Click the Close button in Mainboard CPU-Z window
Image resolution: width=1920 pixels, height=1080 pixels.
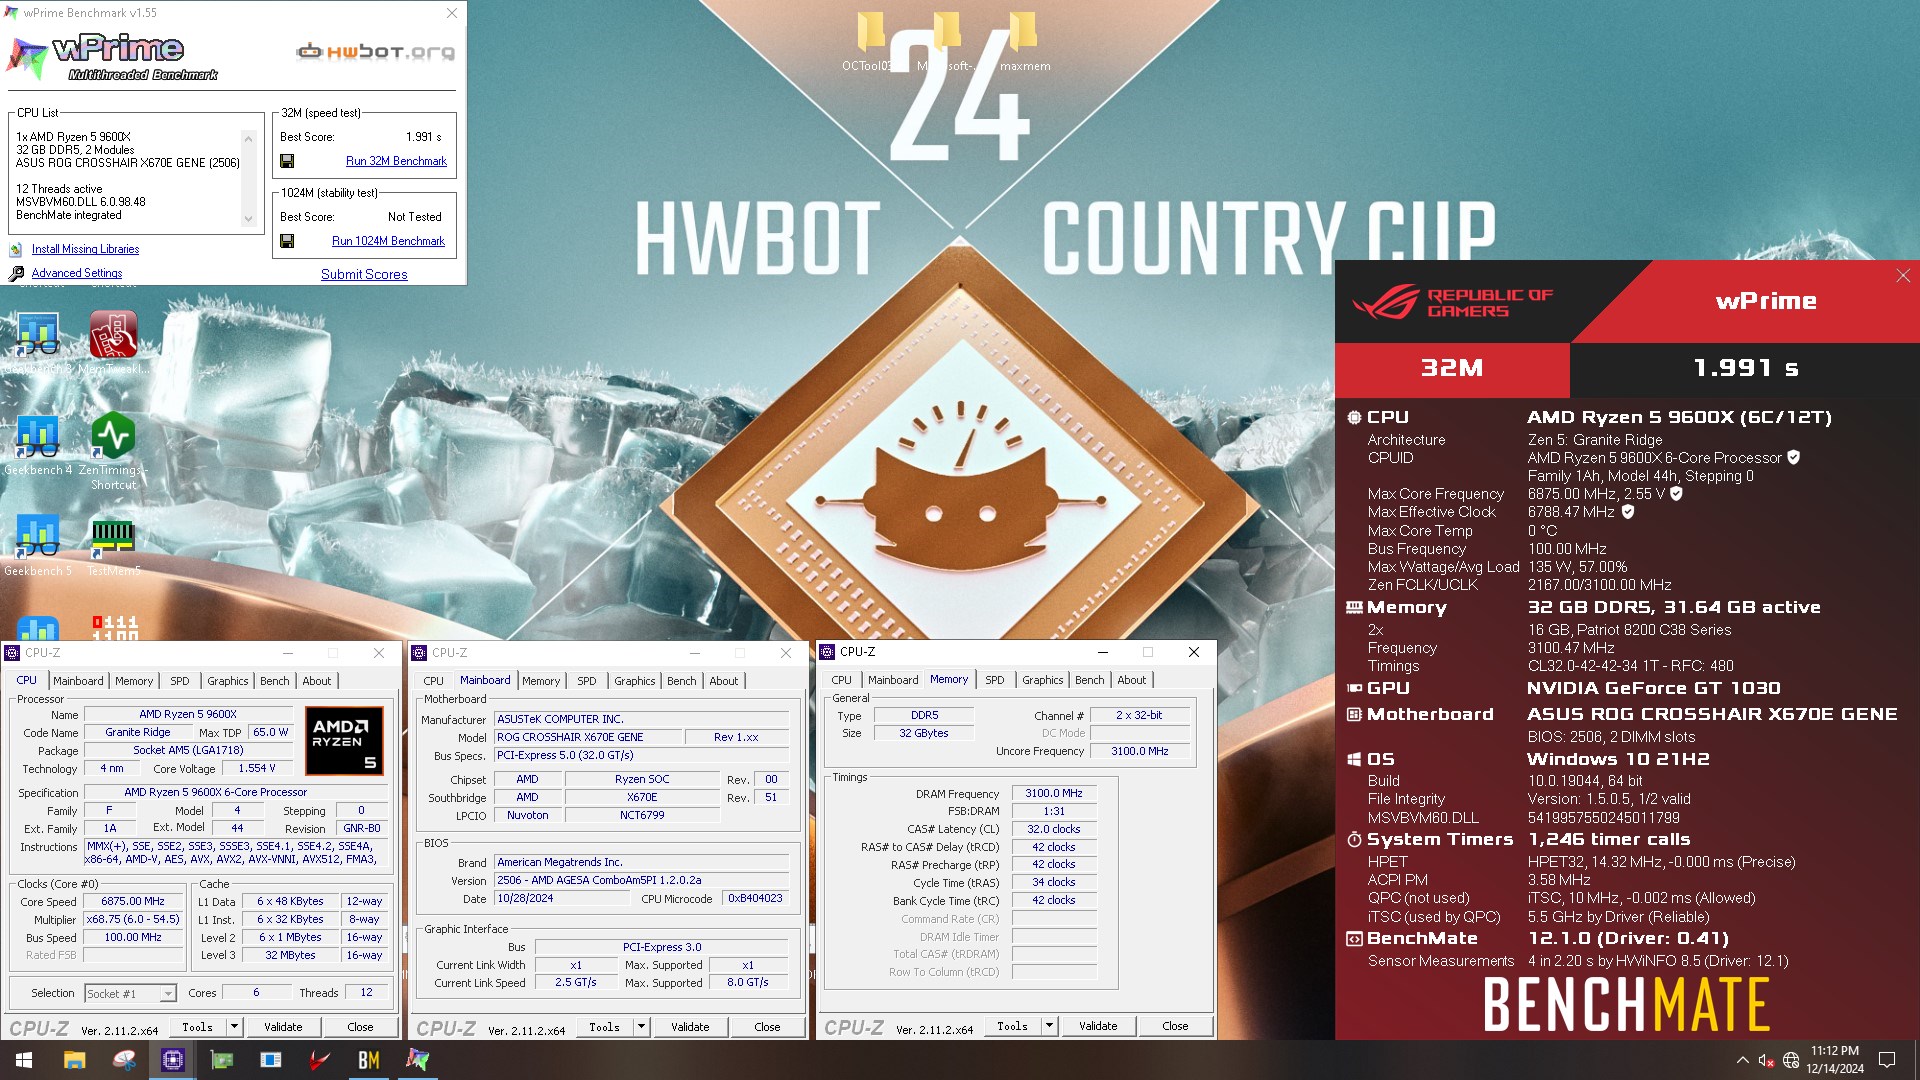click(767, 1027)
